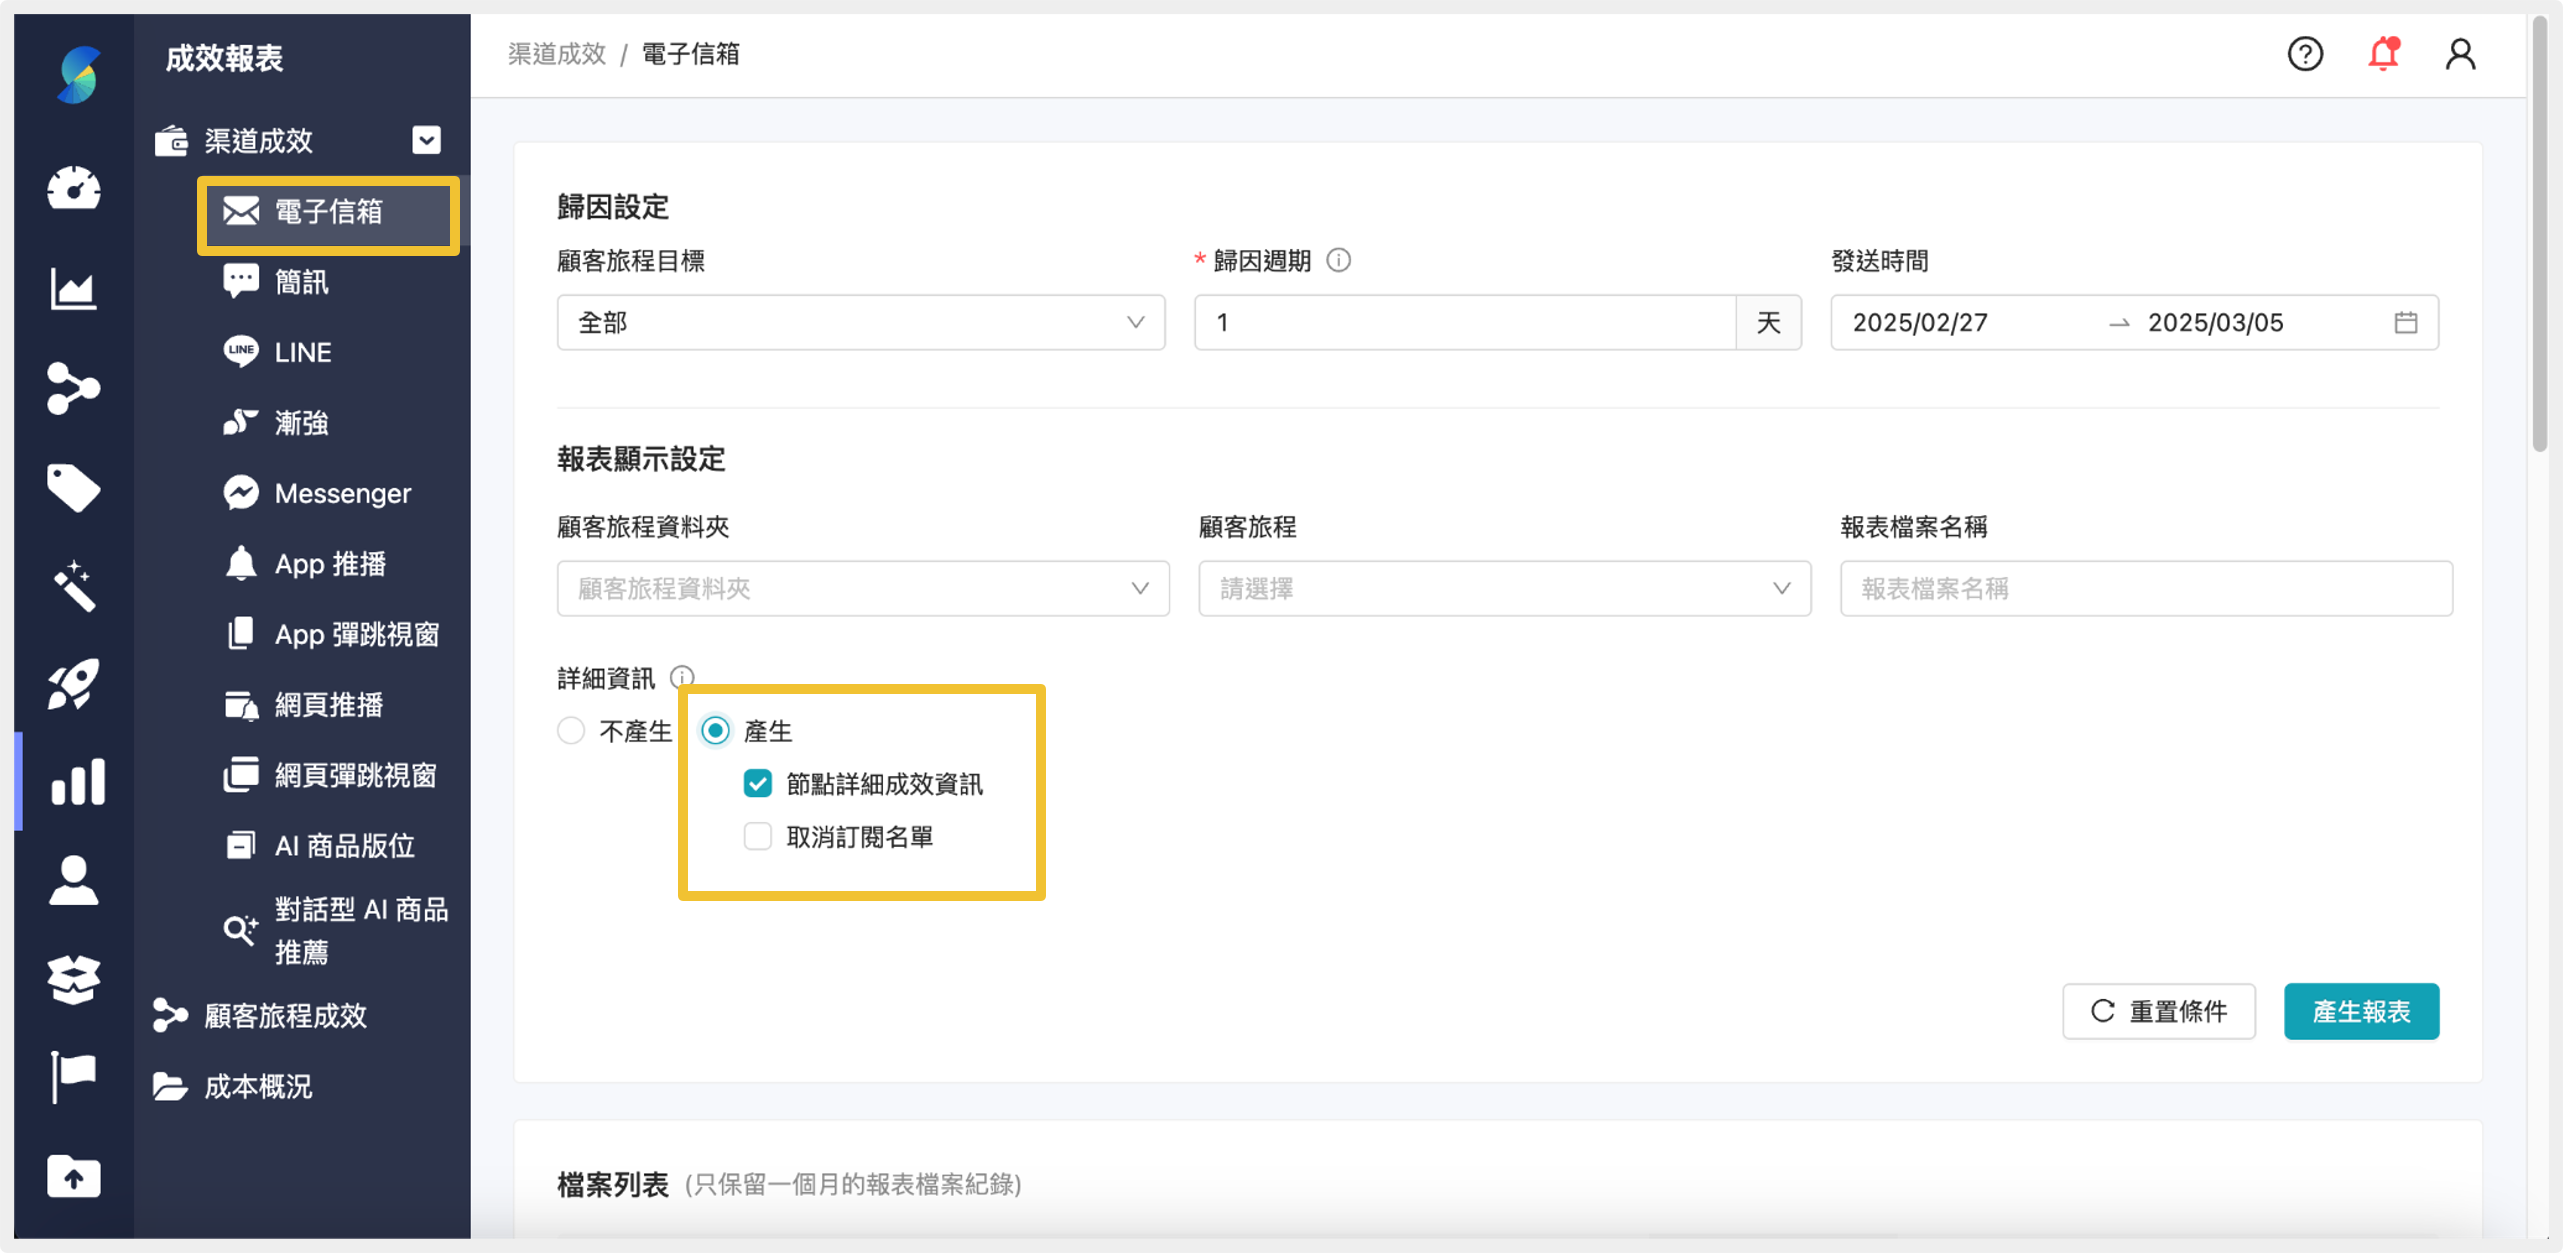Uncheck 節點詳細成效資訊 checkbox
Screen dimensions: 2563x1253
(x=757, y=784)
